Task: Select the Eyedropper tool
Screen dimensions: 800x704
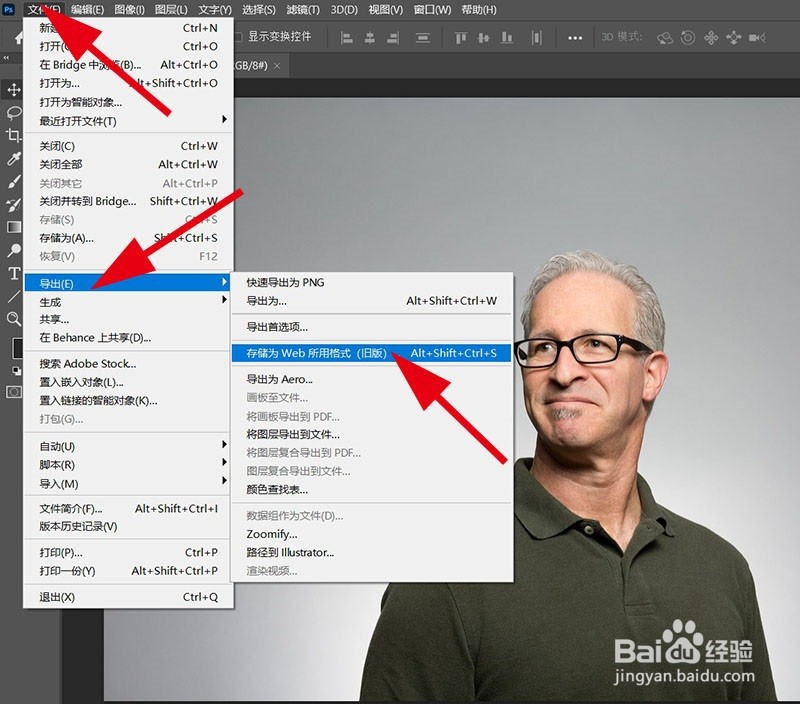Action: (14, 159)
